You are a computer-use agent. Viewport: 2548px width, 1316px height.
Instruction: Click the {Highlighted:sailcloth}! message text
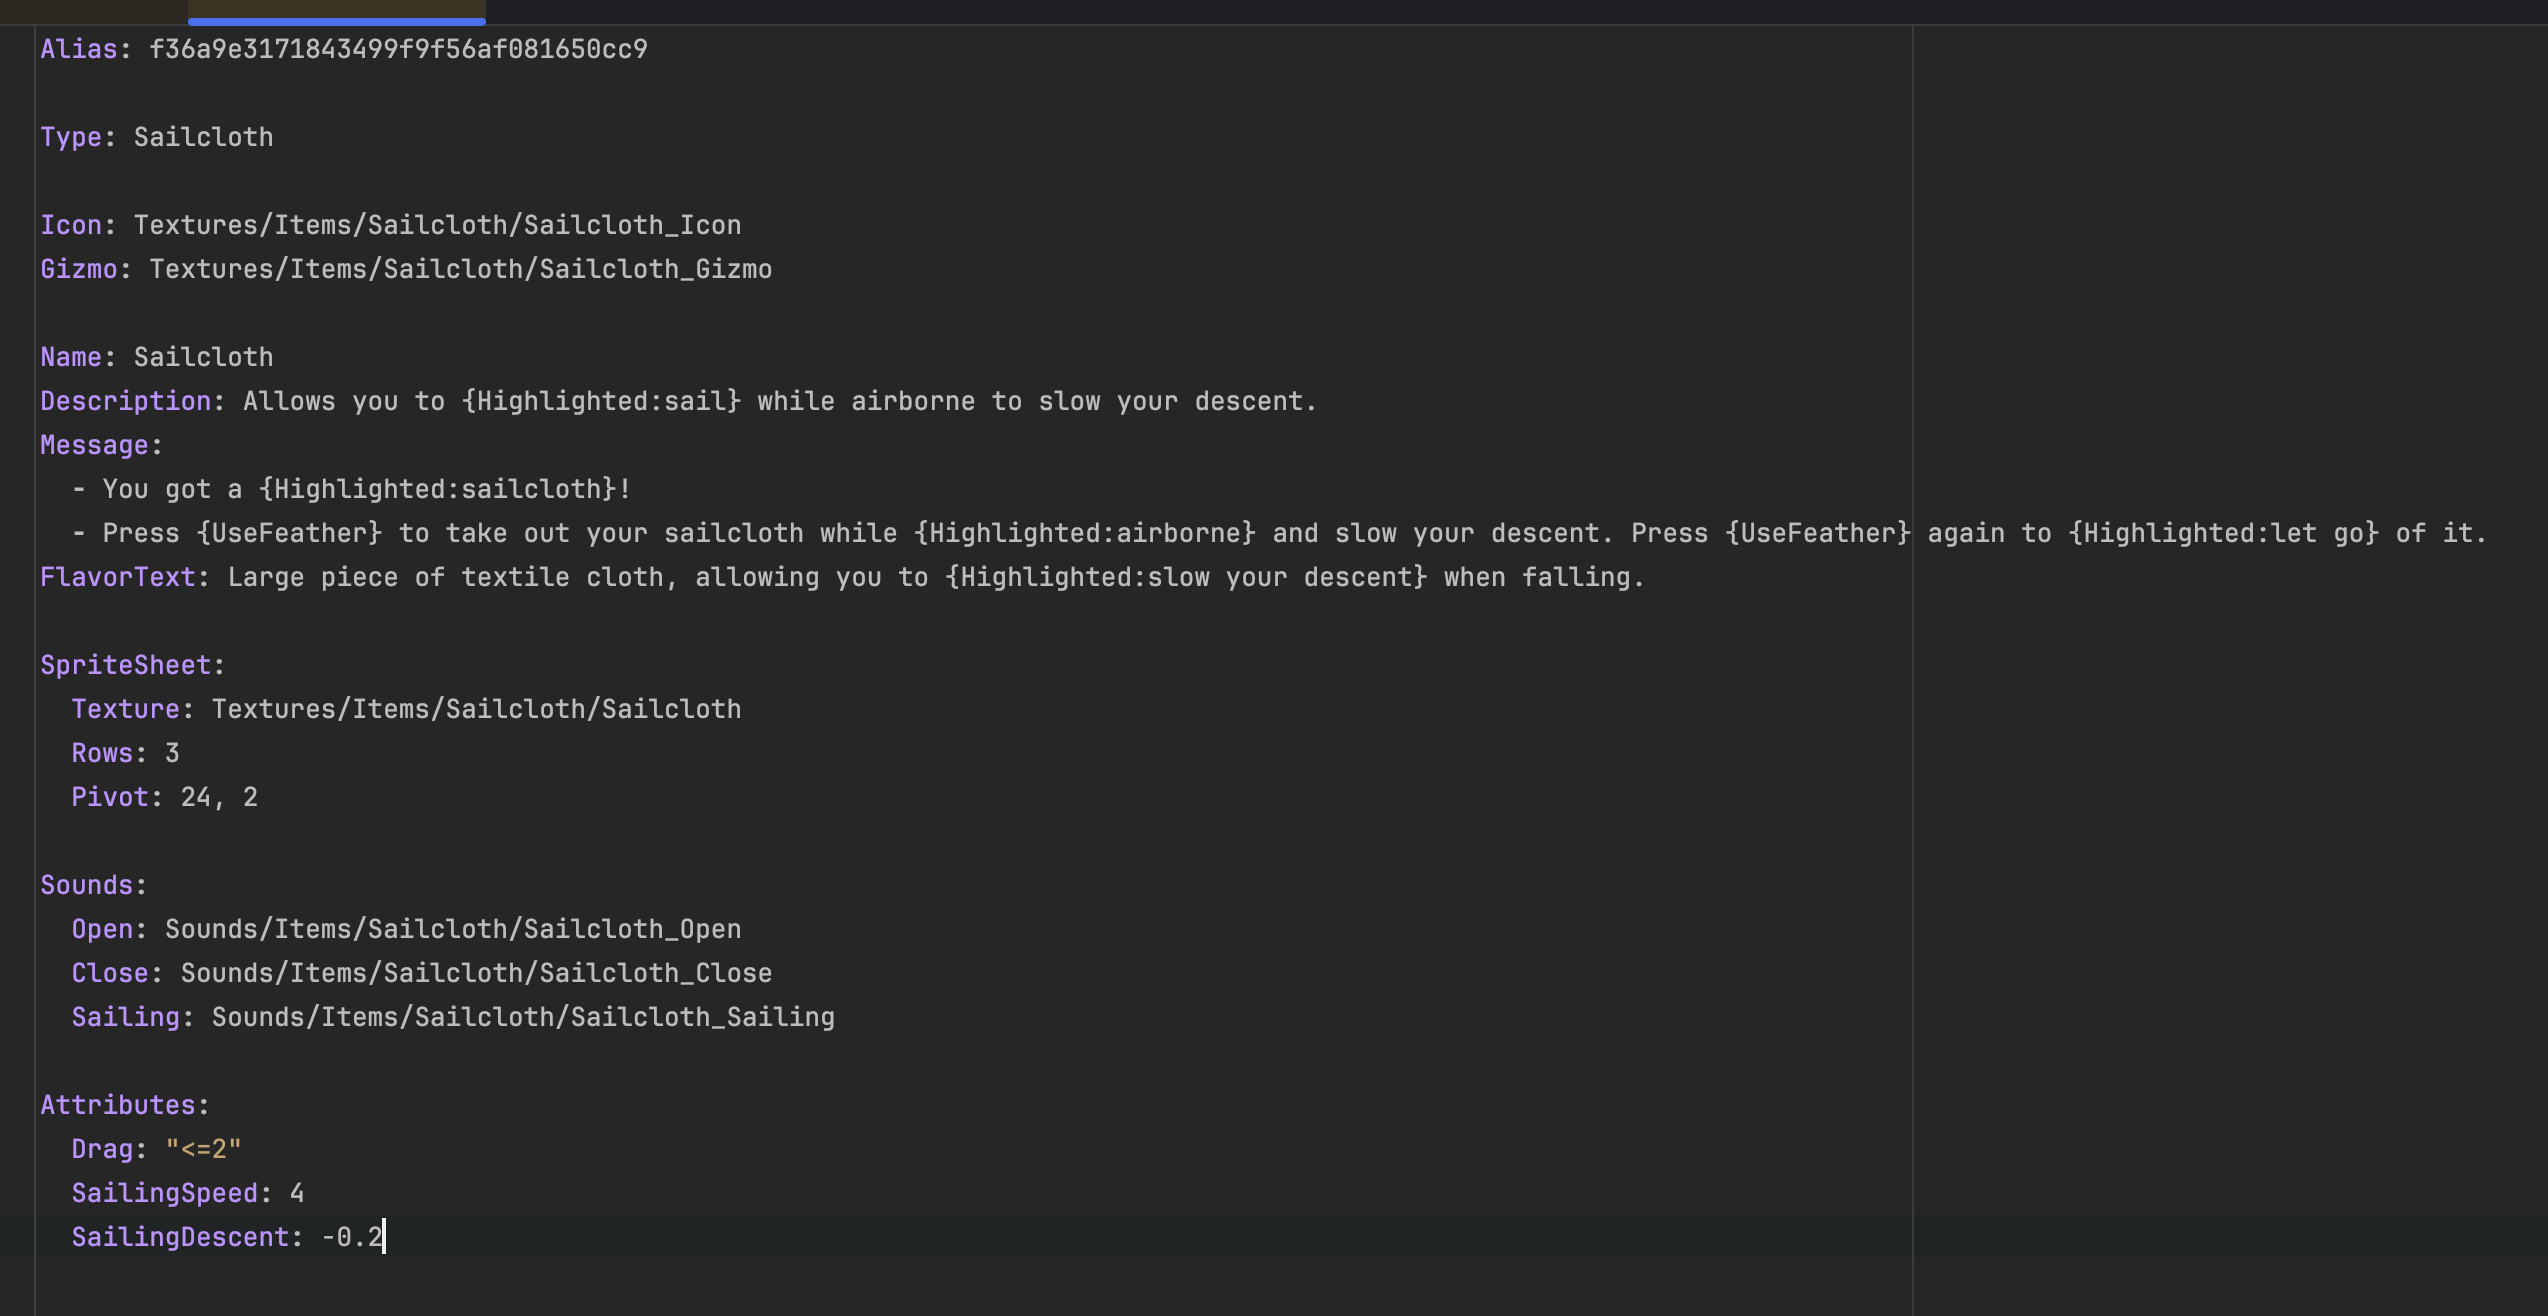445,489
